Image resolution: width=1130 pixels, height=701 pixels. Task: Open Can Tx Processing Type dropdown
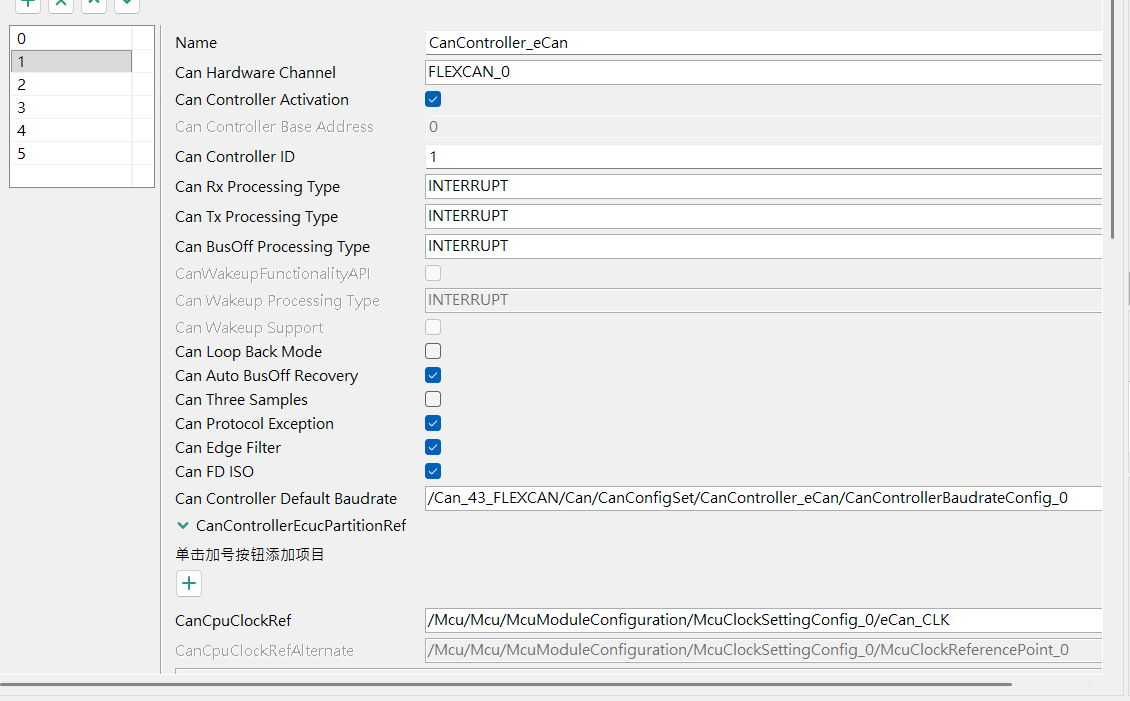tap(763, 216)
